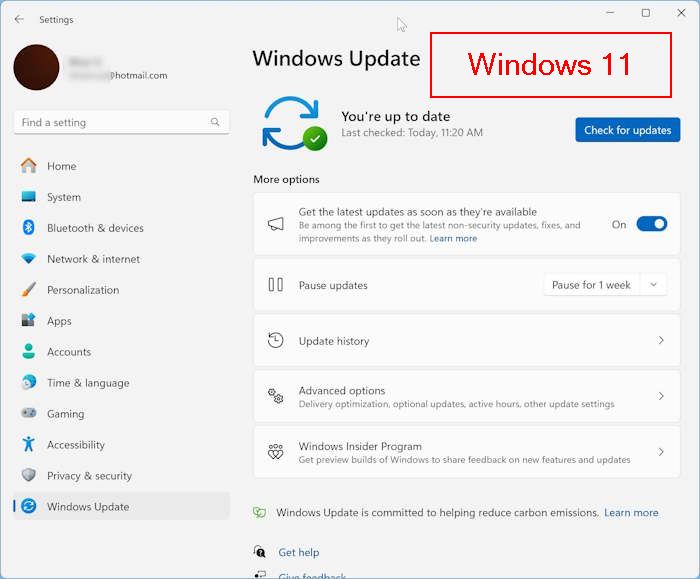Click the Windows Insider Program hearts icon

point(275,452)
